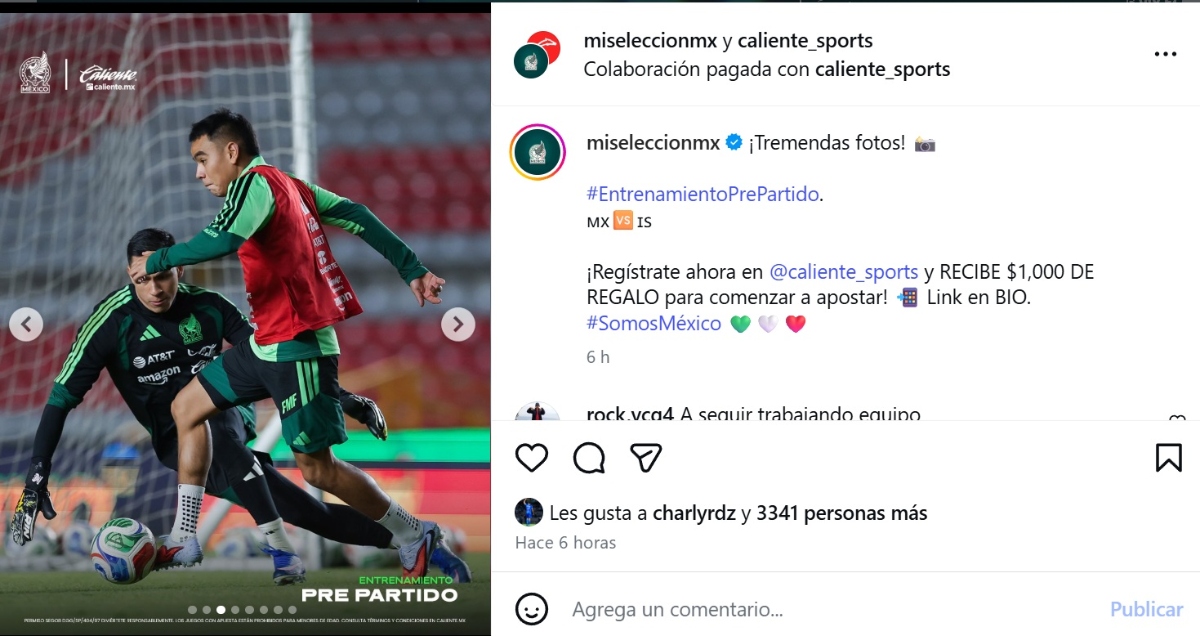View miseleccionmx story avatar in caption
The image size is (1200, 636).
[x=538, y=153]
